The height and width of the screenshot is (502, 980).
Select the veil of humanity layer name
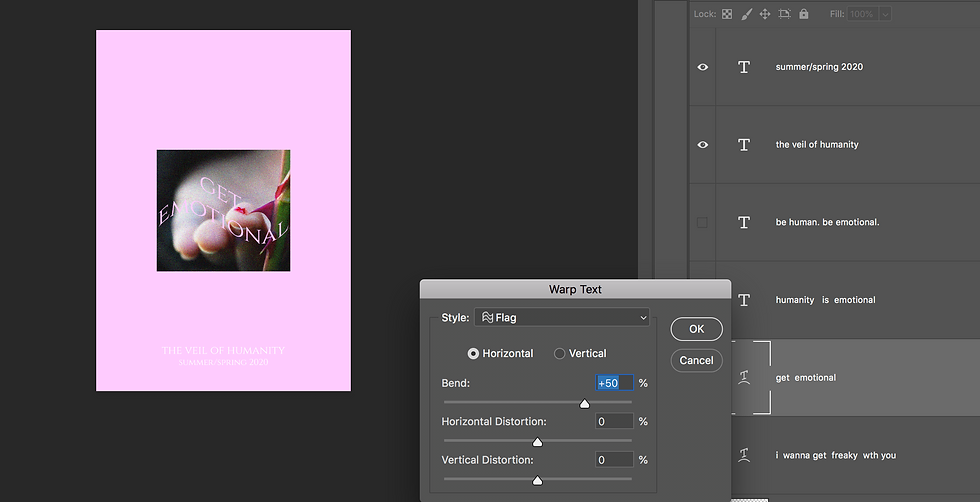click(x=817, y=144)
